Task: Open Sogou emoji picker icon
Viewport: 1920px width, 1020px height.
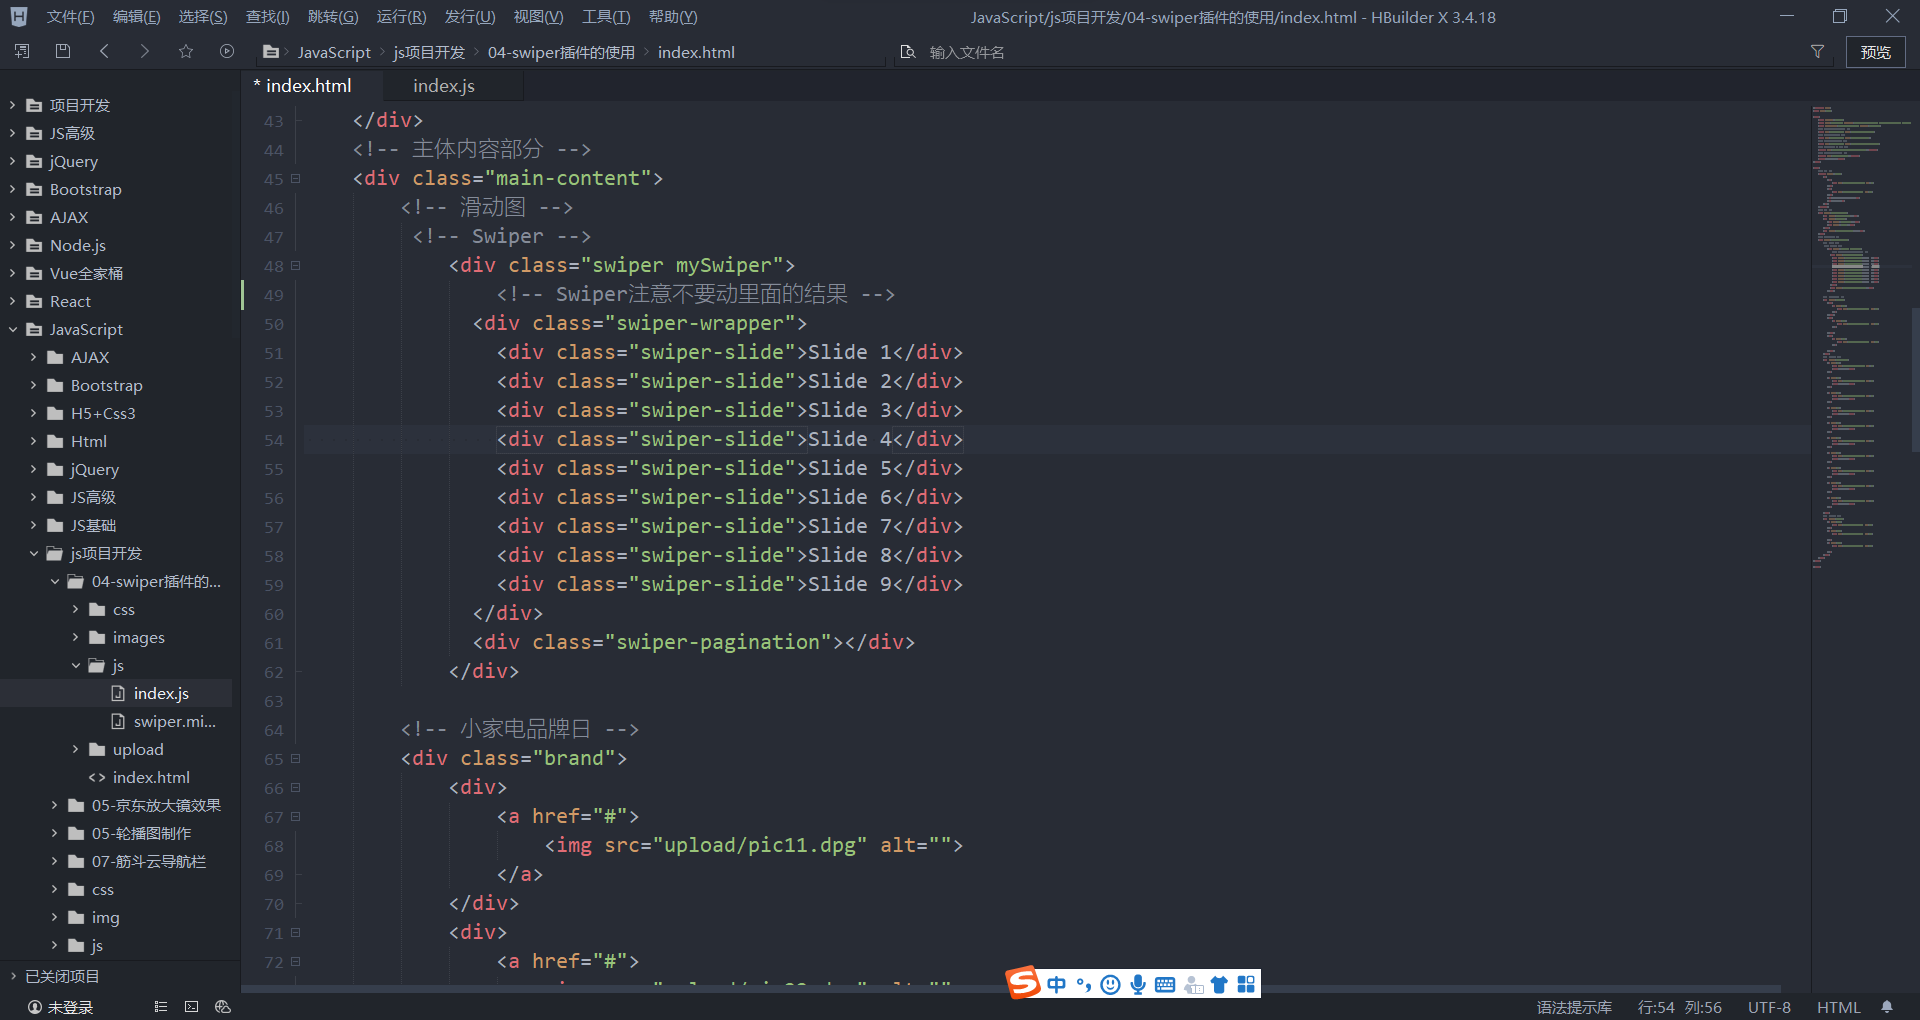Action: pyautogui.click(x=1110, y=984)
